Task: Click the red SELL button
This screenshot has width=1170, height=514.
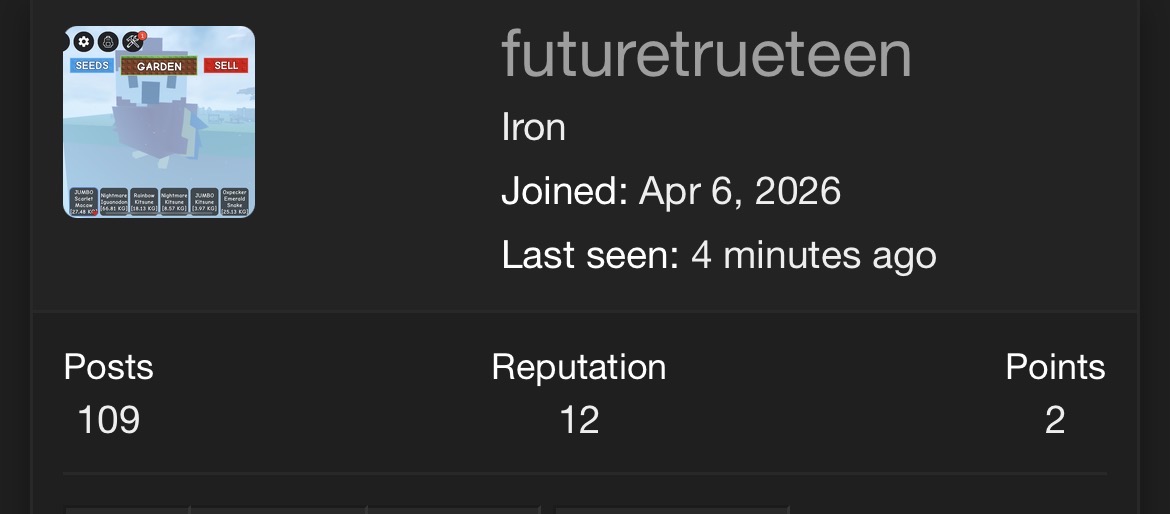Action: [226, 66]
